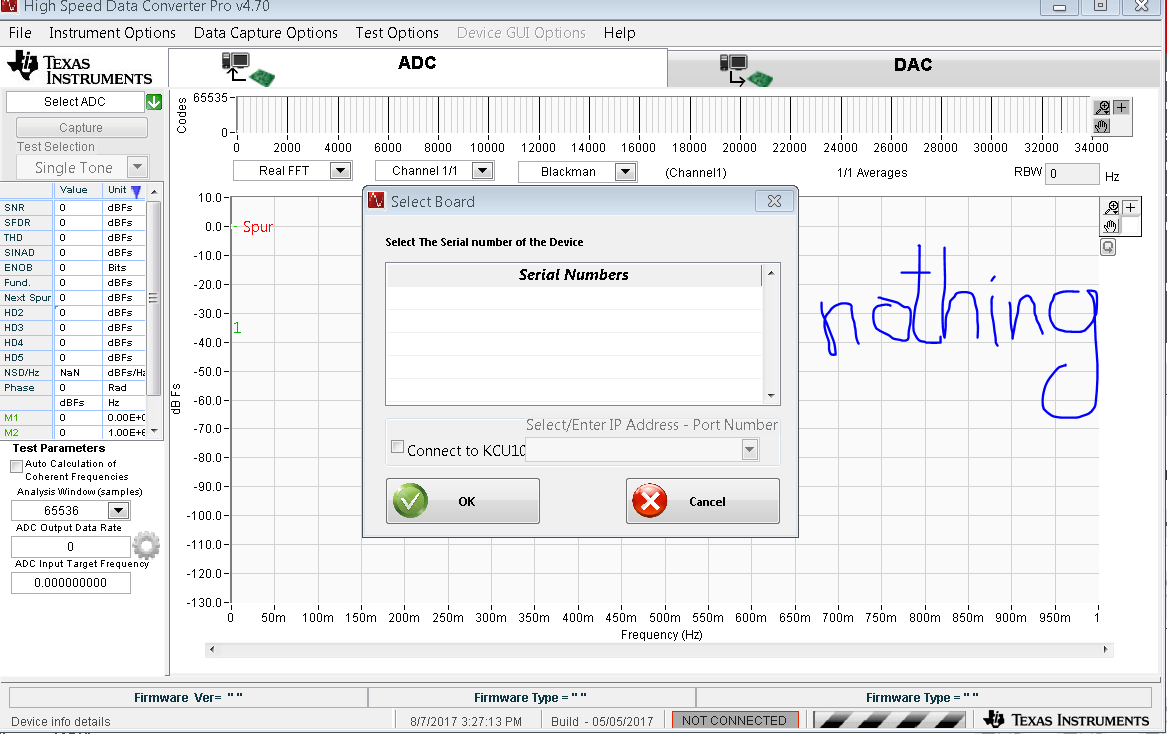Click OK in Select Board dialog
Screen dimensions: 1167x734
(x=462, y=501)
